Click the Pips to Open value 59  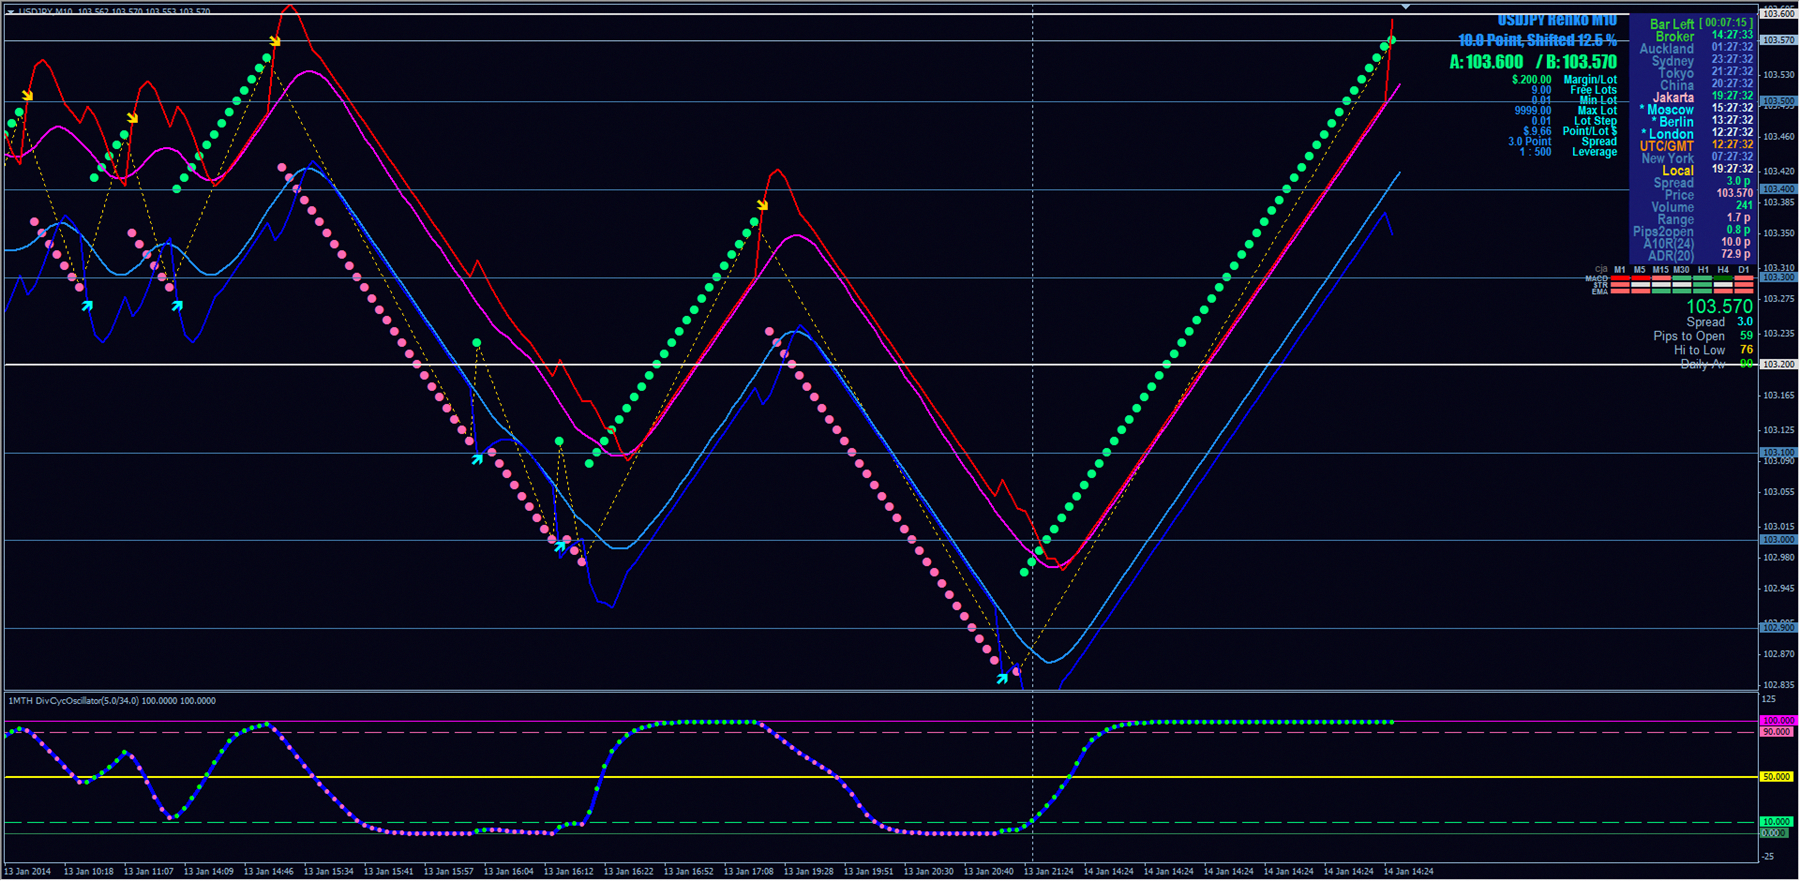tap(1746, 336)
